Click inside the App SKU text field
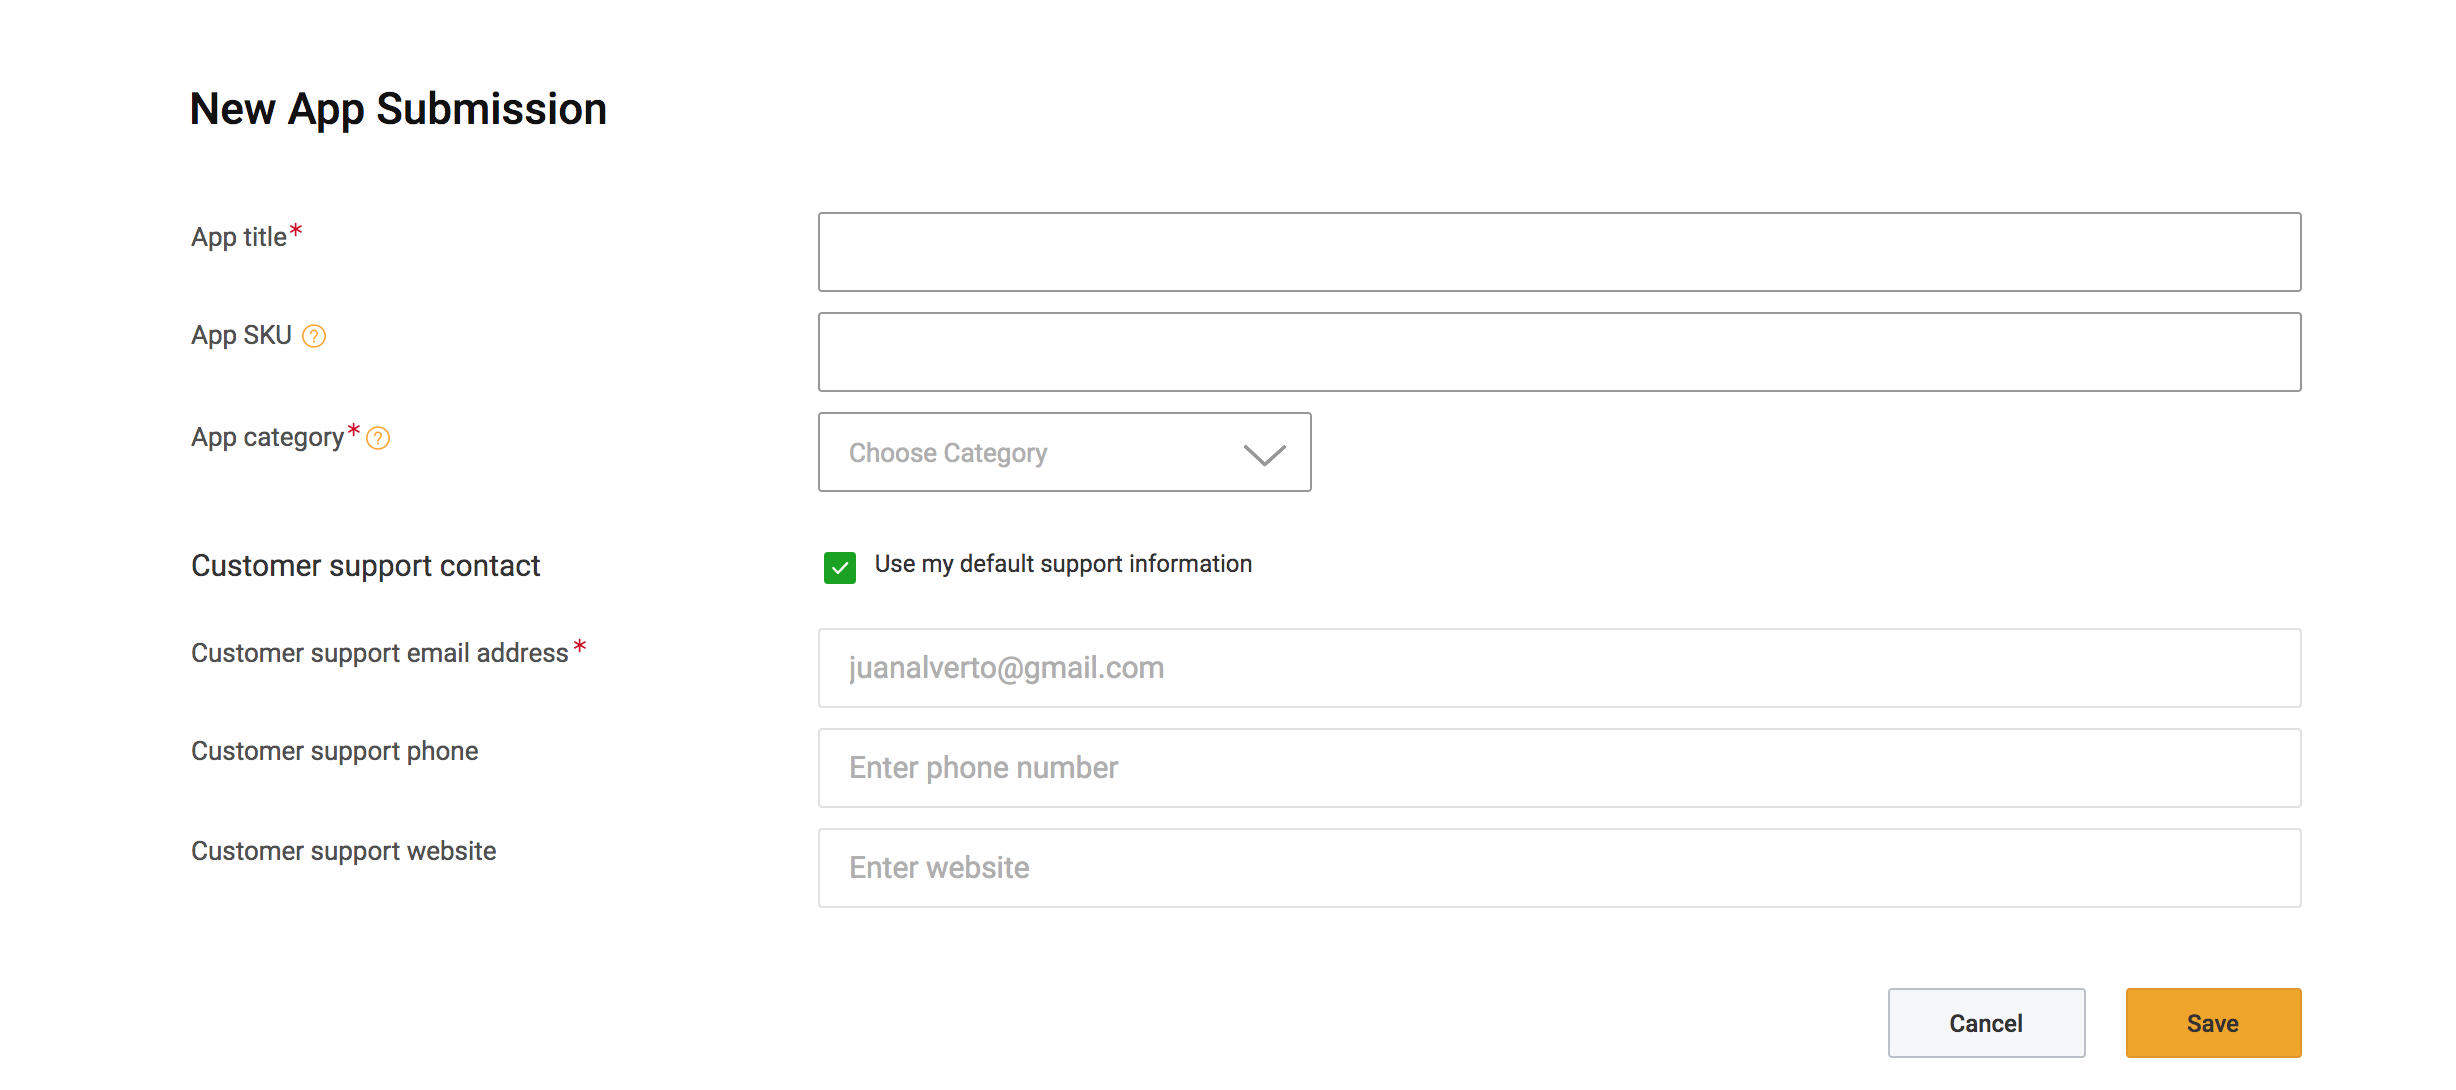The image size is (2456, 1090). click(x=1560, y=352)
